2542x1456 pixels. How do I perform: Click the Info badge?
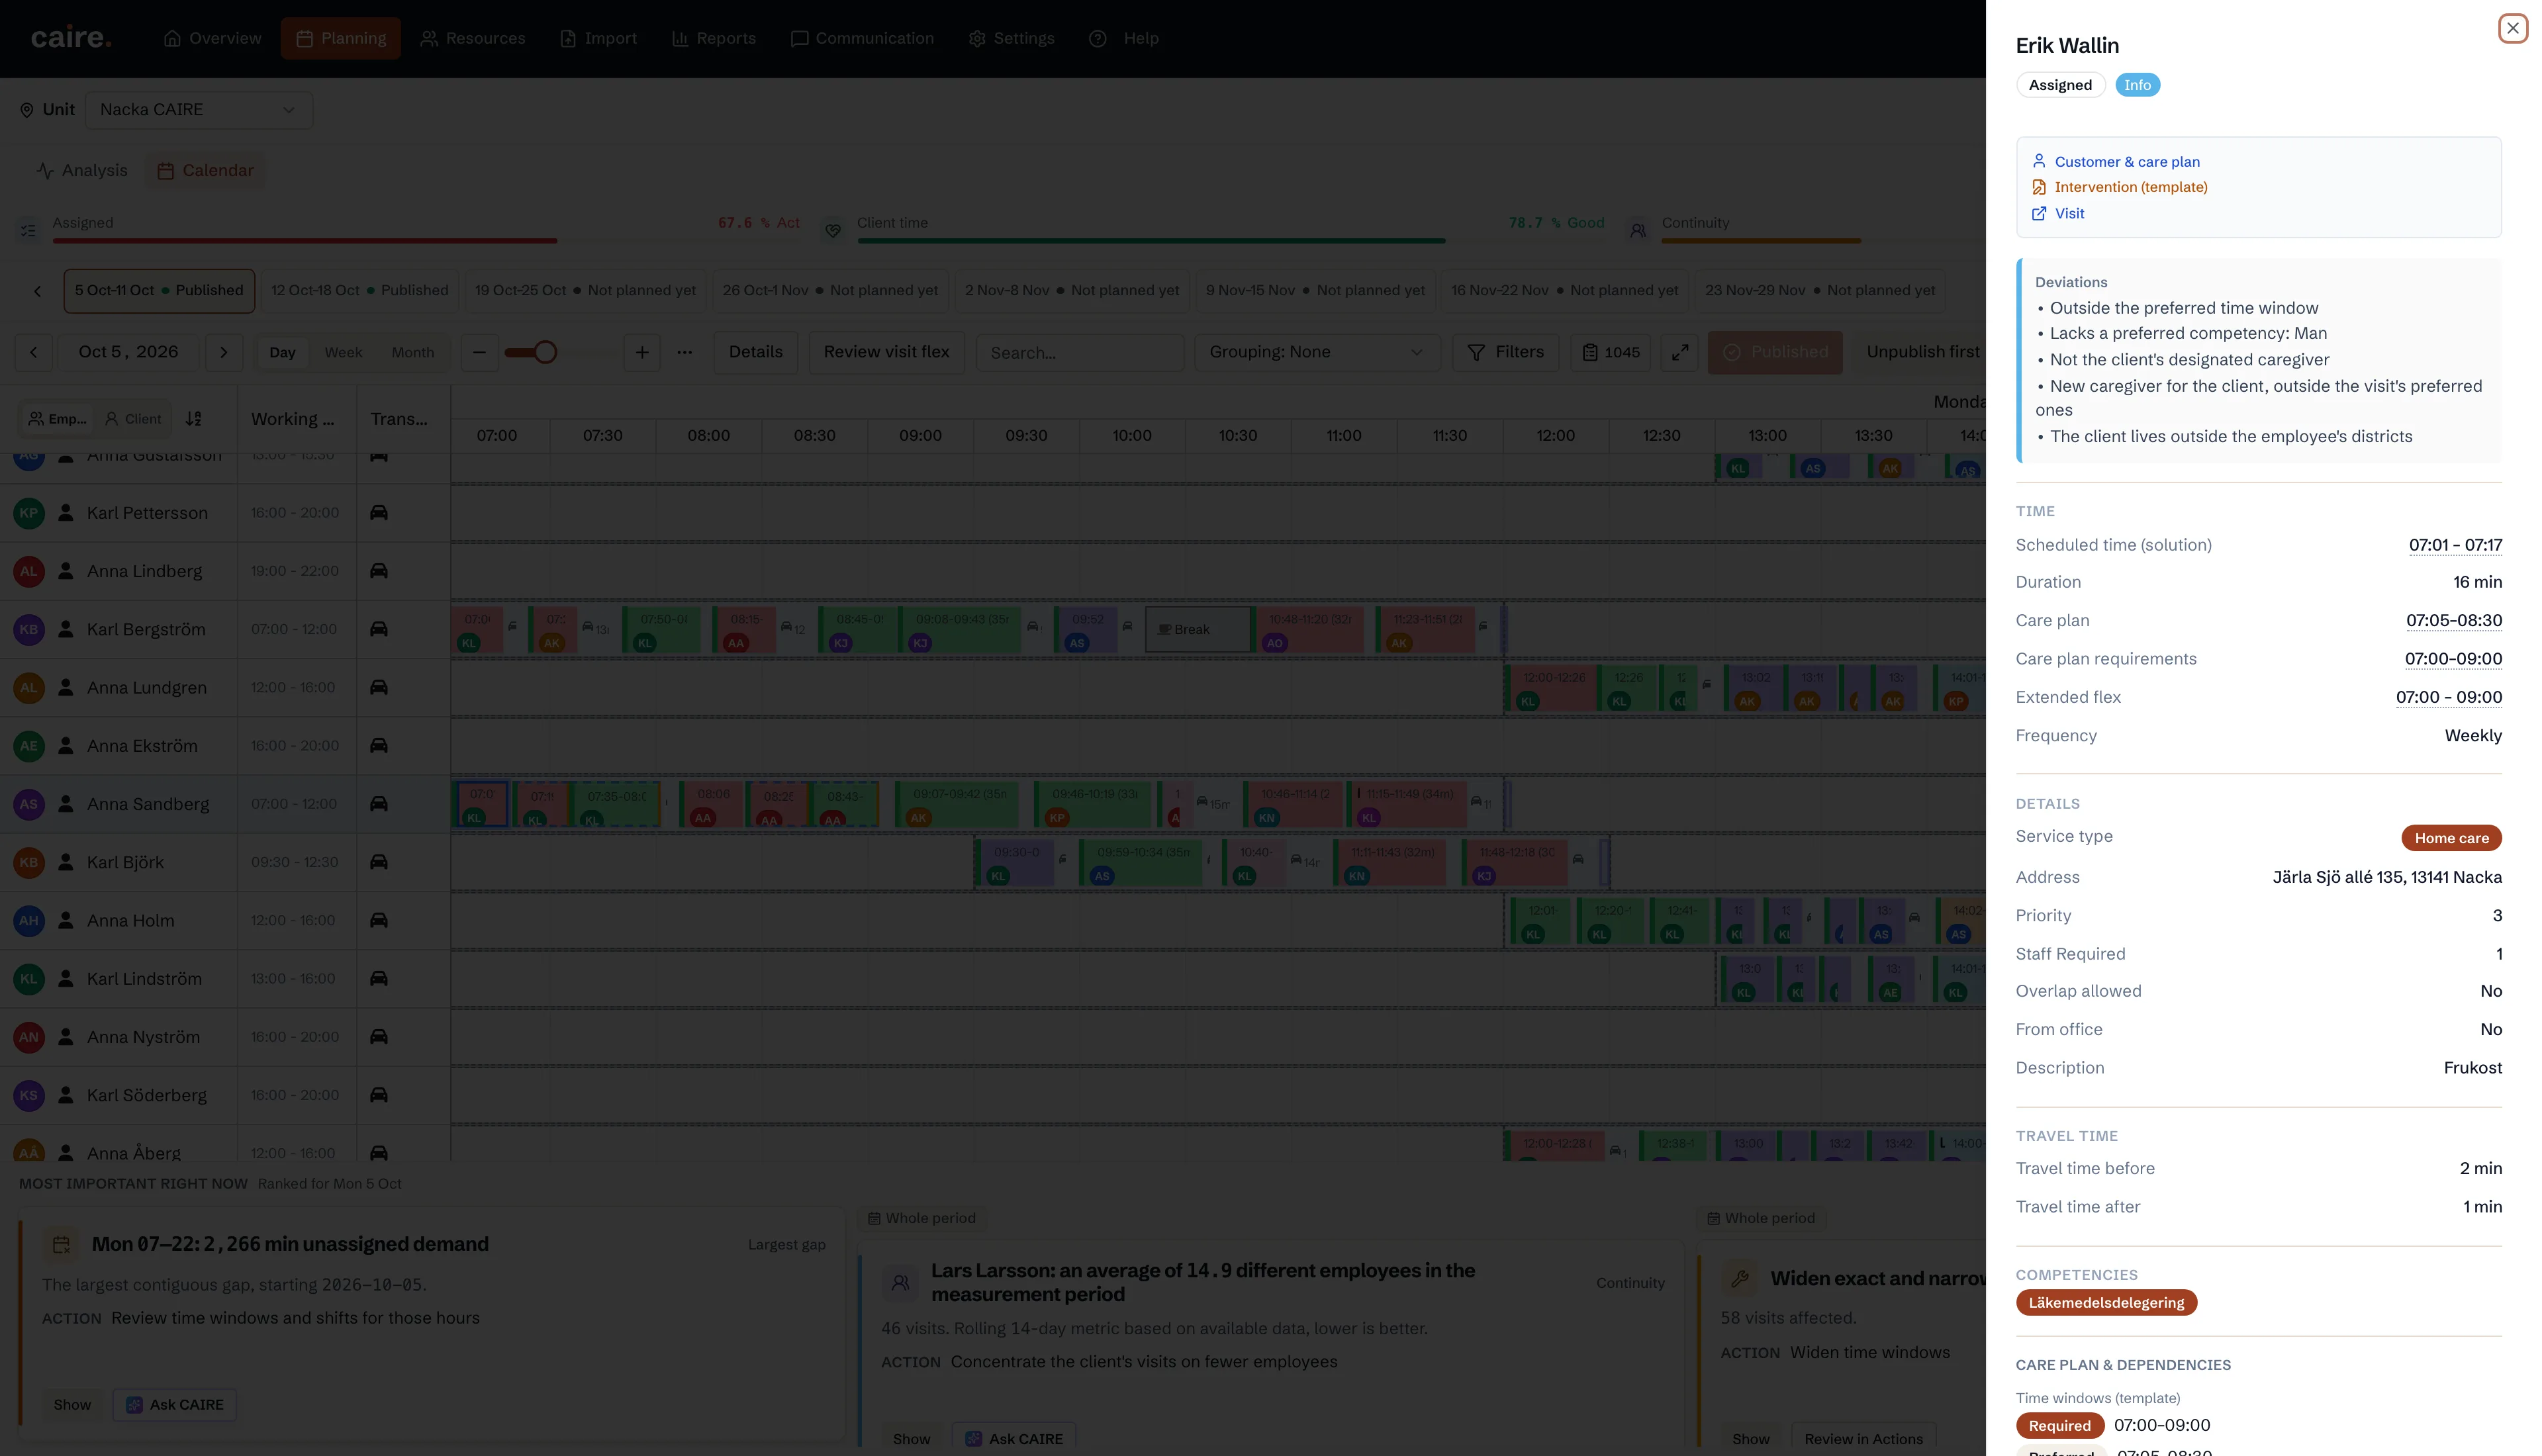tap(2137, 85)
